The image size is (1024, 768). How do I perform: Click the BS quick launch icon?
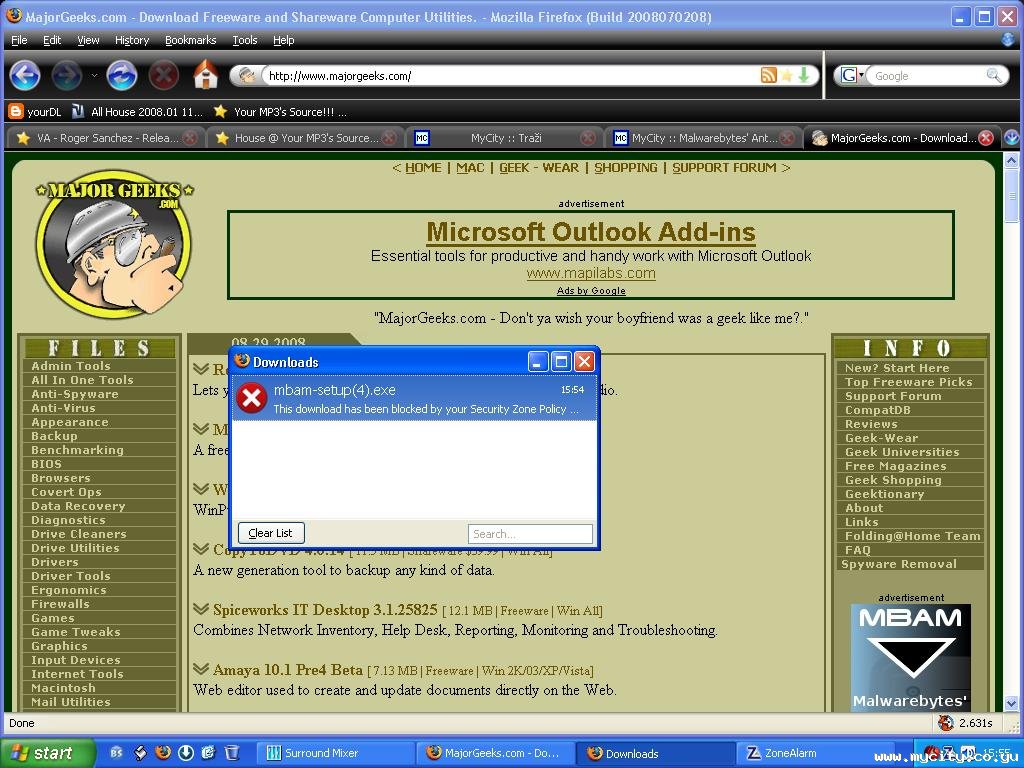[116, 752]
